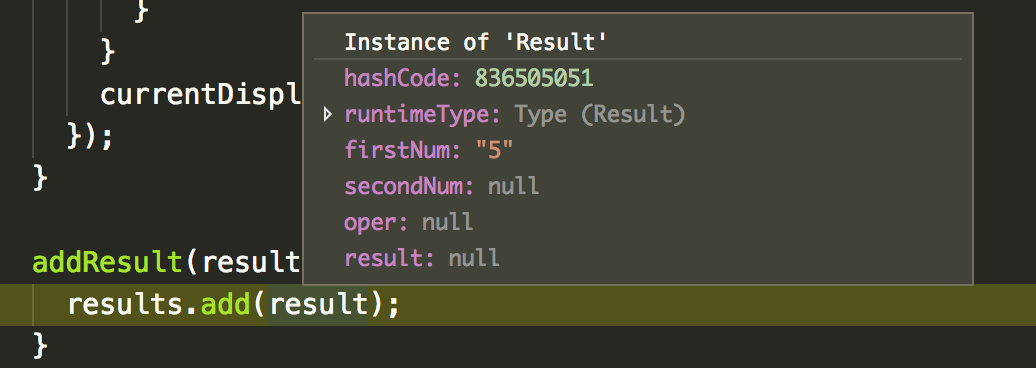The height and width of the screenshot is (368, 1036).
Task: Click the Instance of 'Result' header
Action: click(x=476, y=43)
